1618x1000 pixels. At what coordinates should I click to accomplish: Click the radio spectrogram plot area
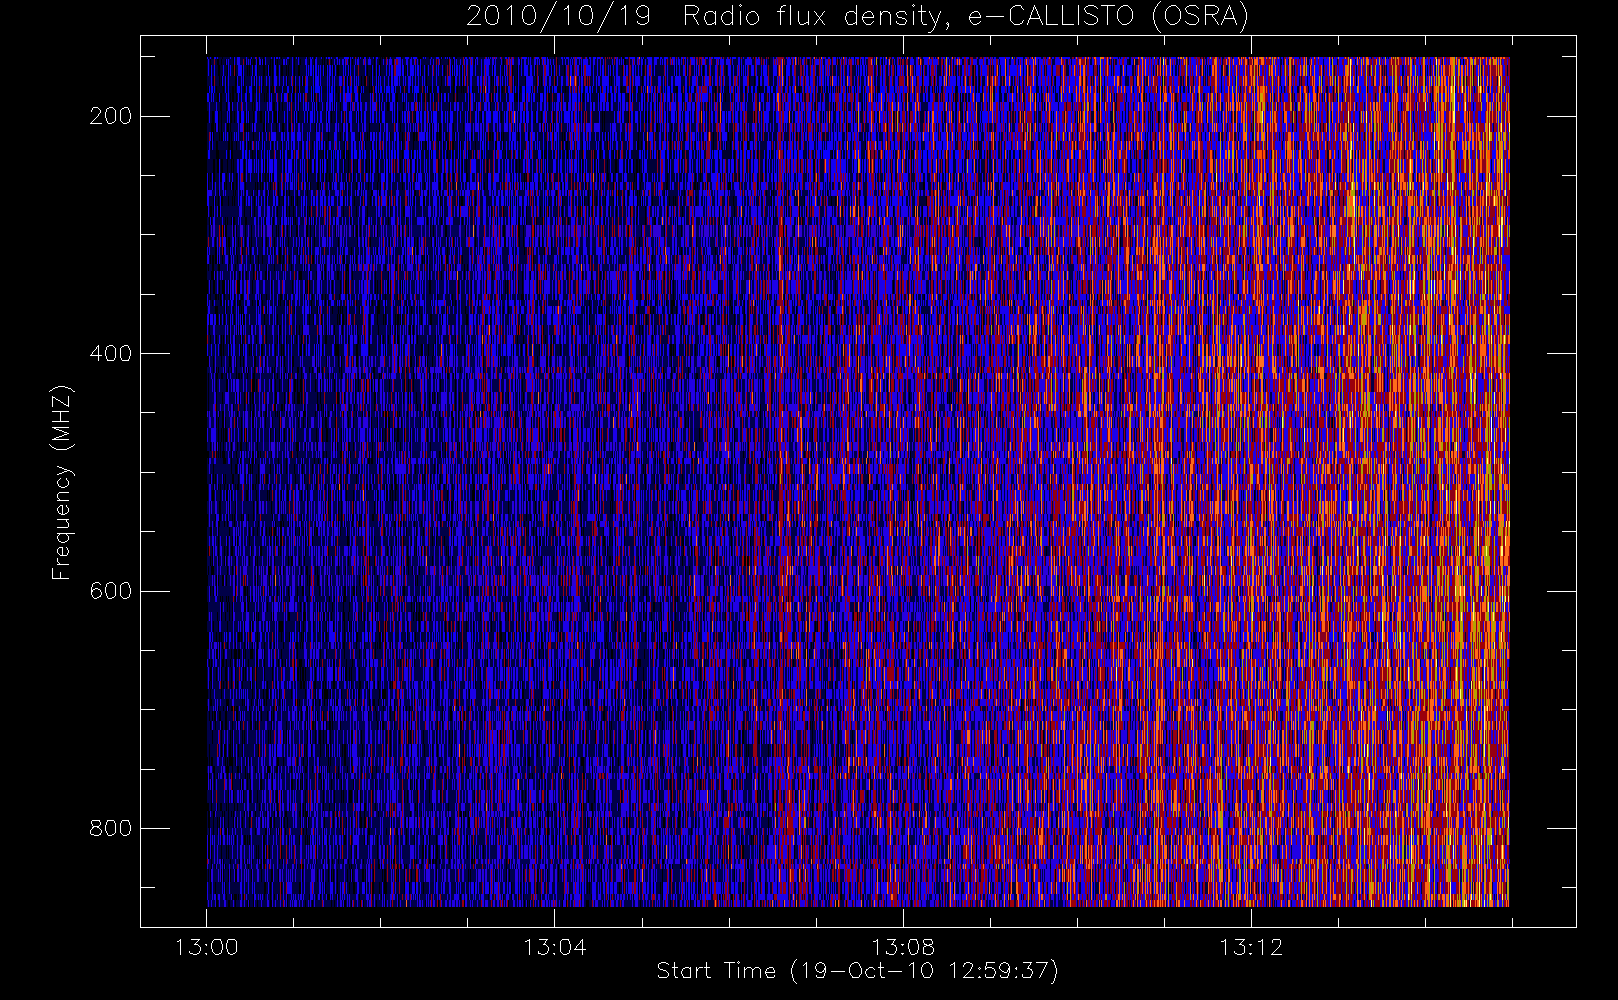[x=858, y=482]
